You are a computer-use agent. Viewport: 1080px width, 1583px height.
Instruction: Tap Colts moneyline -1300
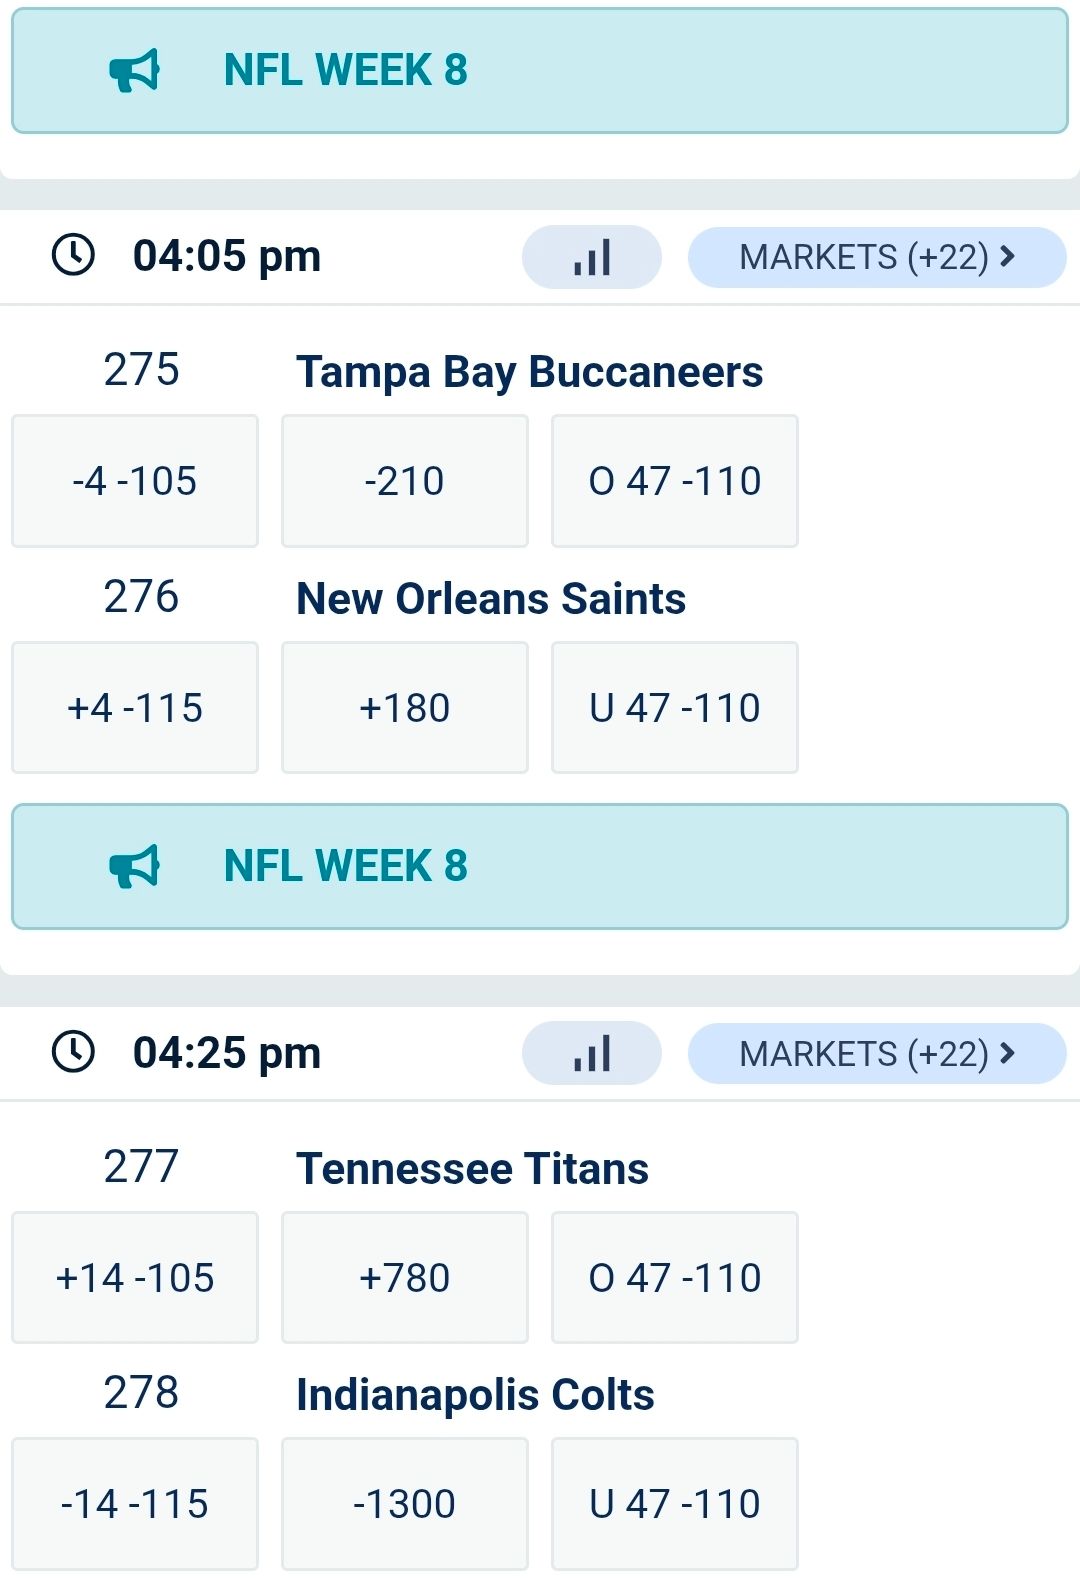coord(405,1504)
